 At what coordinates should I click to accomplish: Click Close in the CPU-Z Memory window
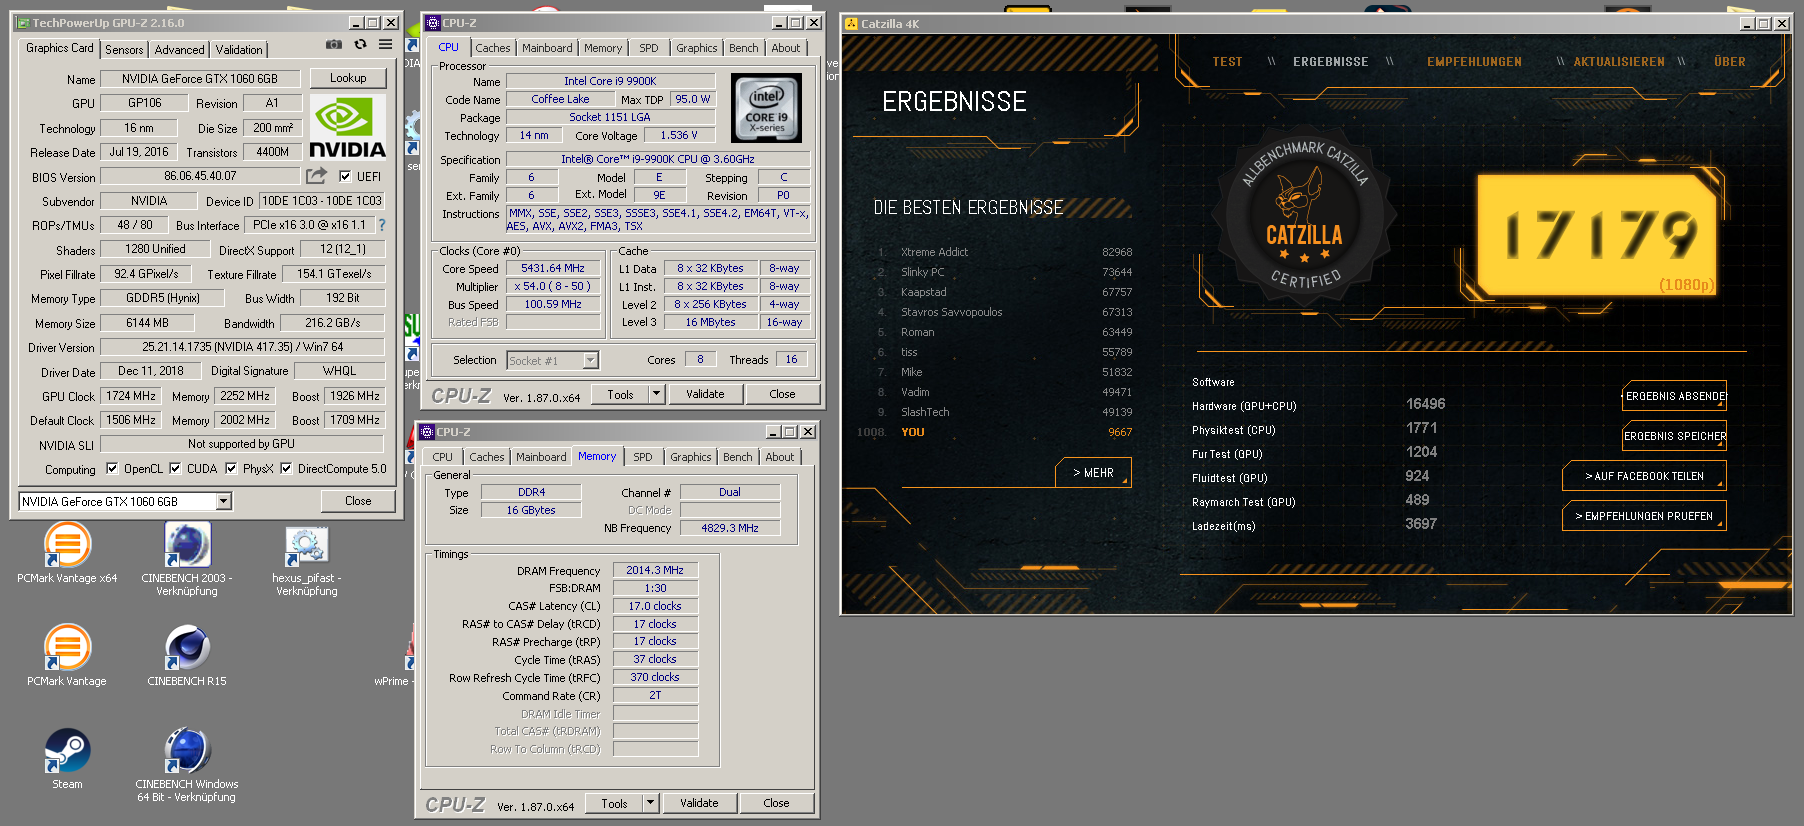tap(776, 803)
